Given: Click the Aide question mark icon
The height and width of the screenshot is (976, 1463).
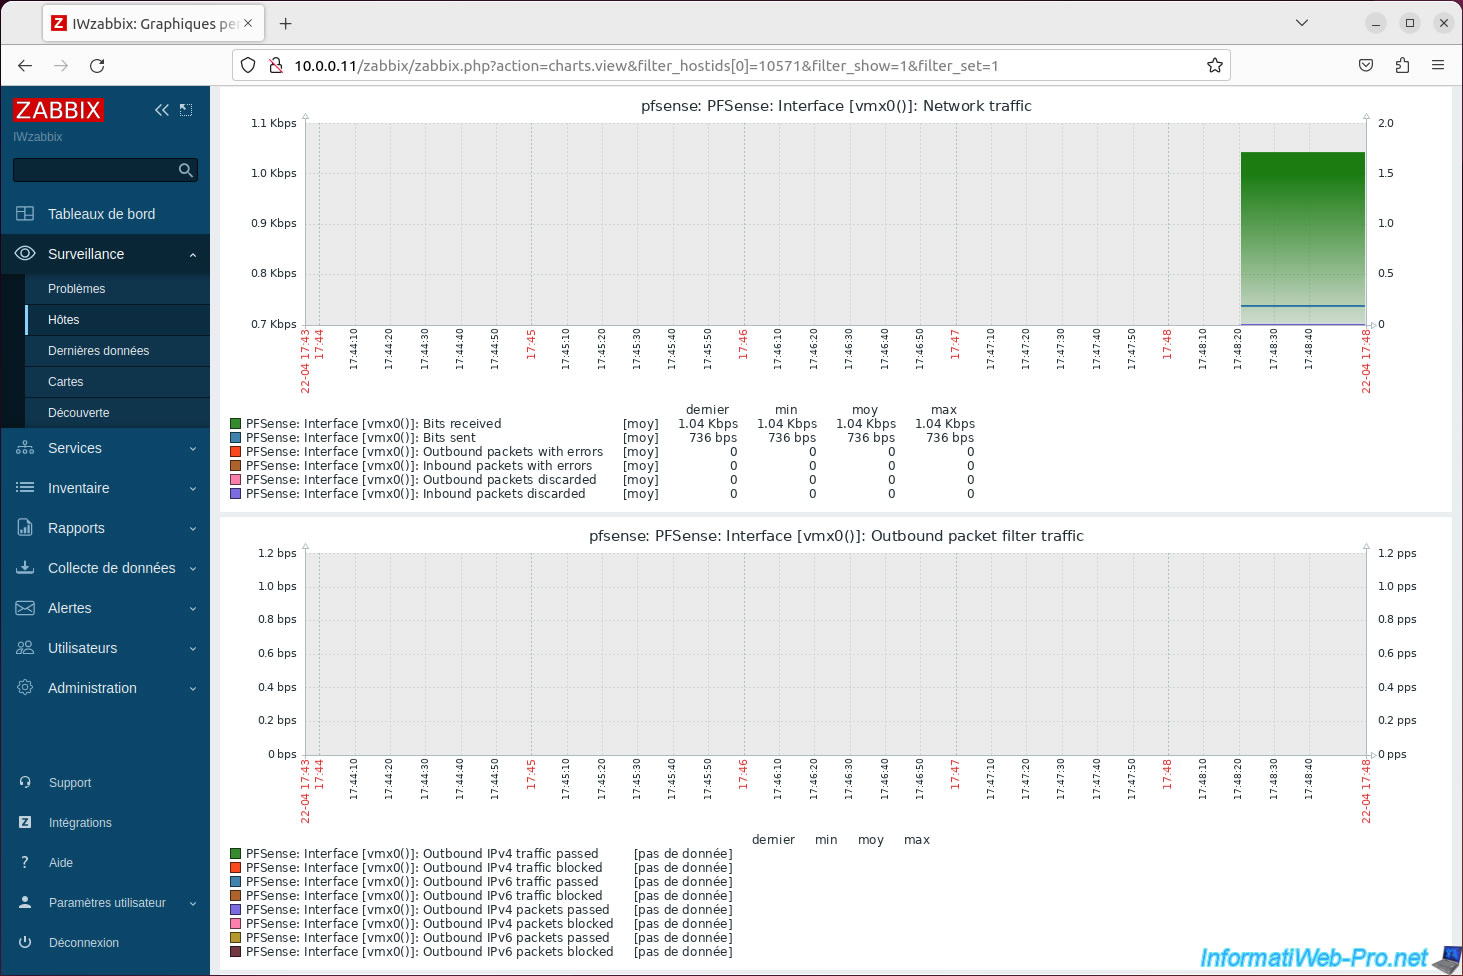Looking at the screenshot, I should [25, 863].
